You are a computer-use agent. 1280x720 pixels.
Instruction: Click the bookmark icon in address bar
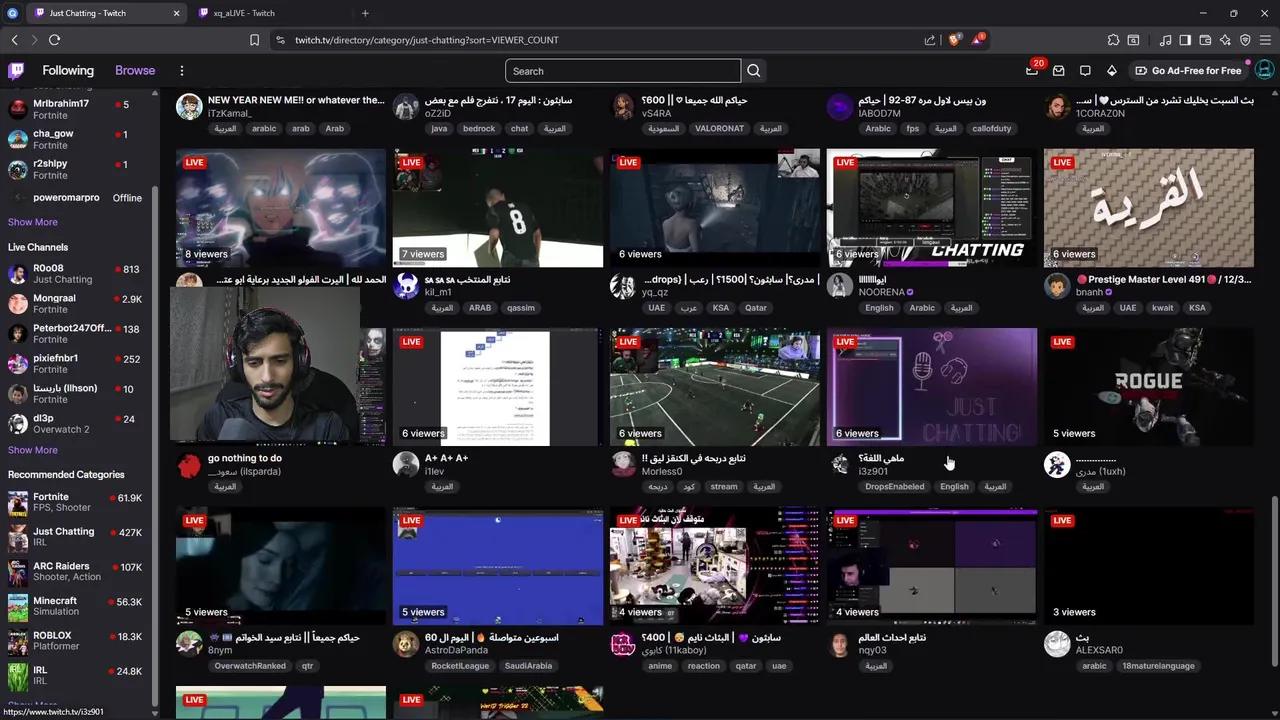tap(254, 40)
